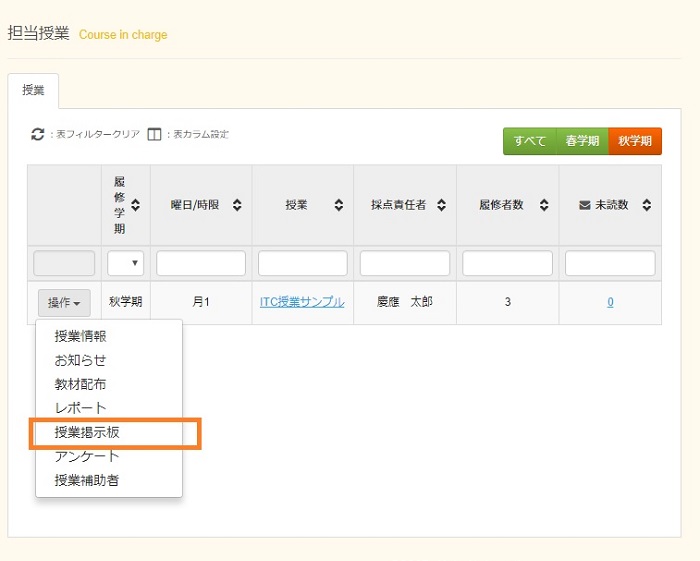Screen dimensions: 700x561
Task: Collapse the 操作 dropdown button
Action: click(x=64, y=302)
